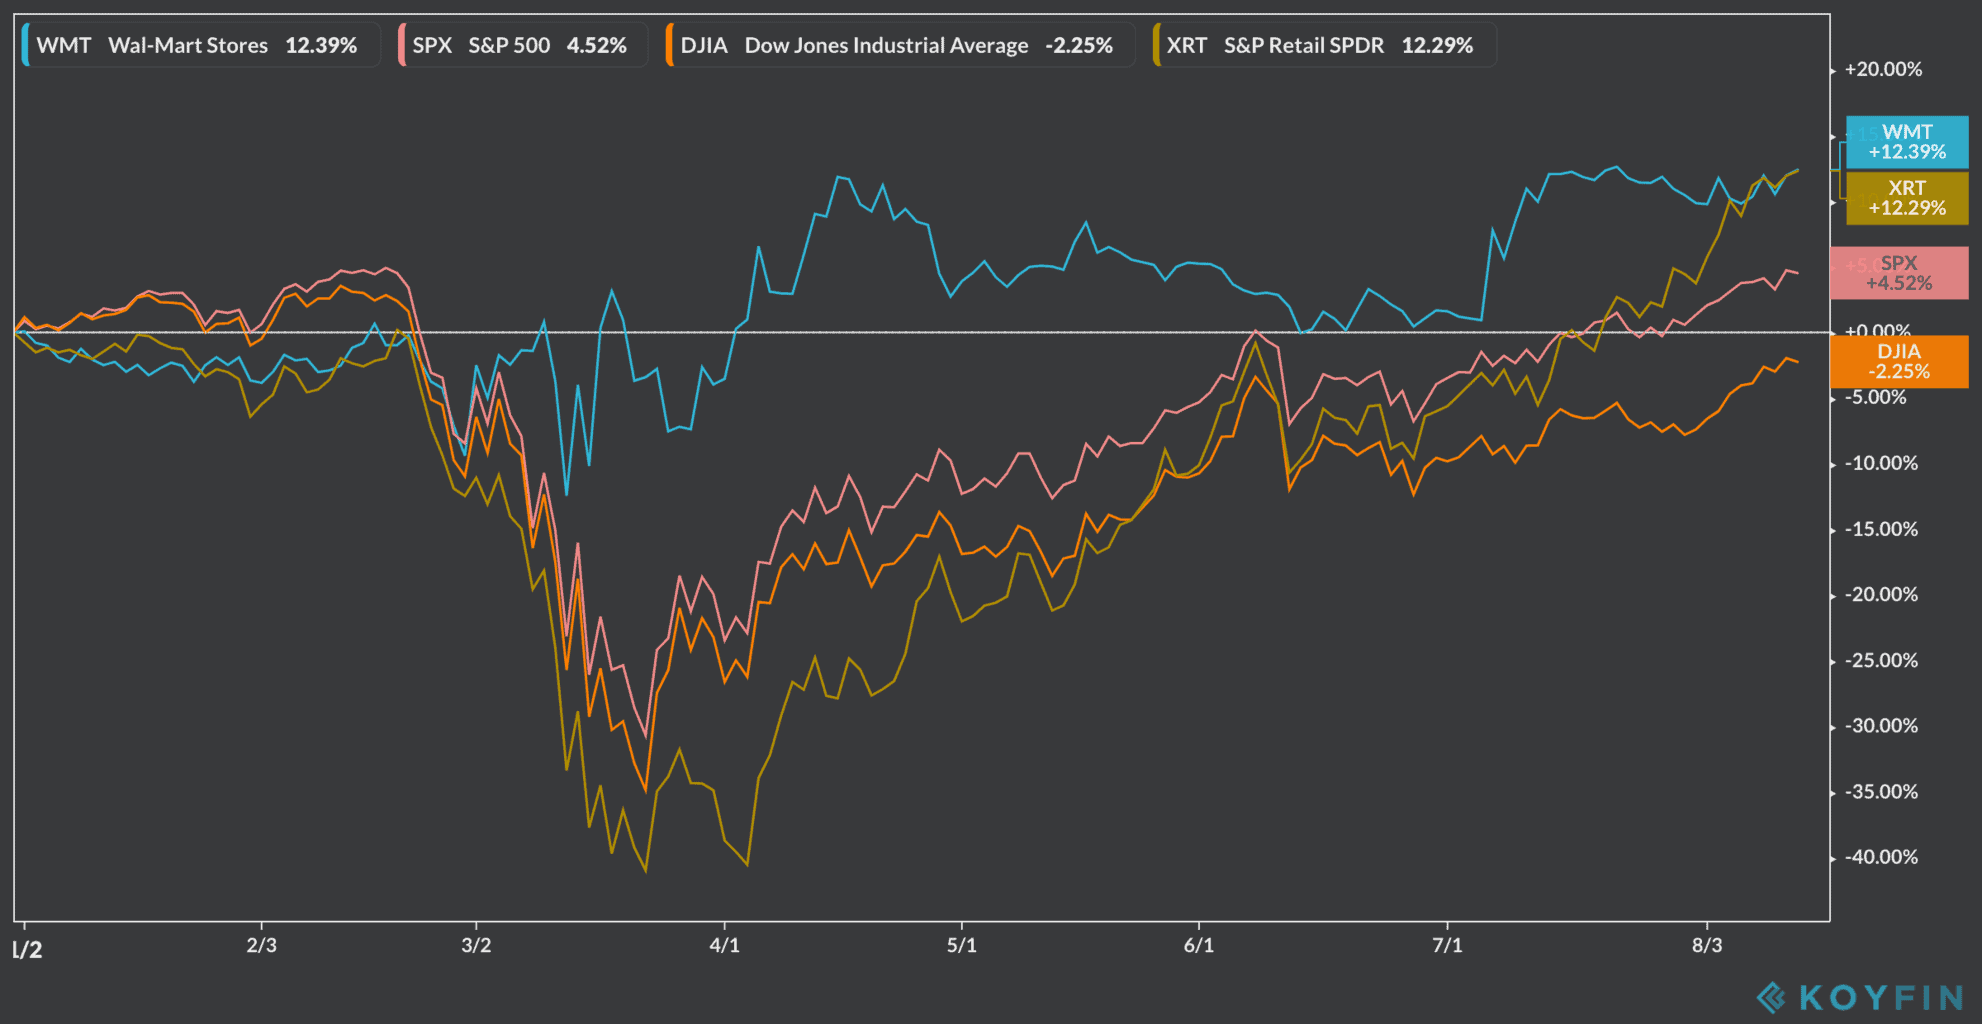Click the DJIA Dow Jones Industrial Average legend chip

pos(900,45)
